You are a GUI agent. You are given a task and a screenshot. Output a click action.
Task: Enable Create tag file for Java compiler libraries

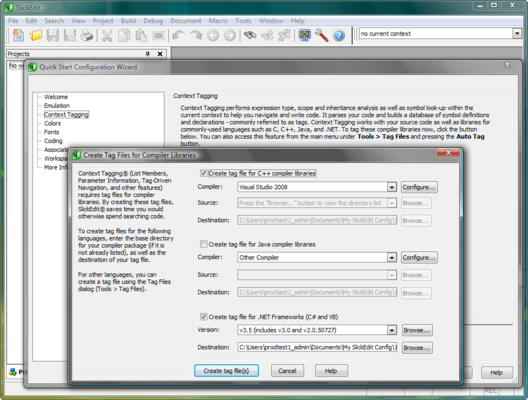coord(204,244)
